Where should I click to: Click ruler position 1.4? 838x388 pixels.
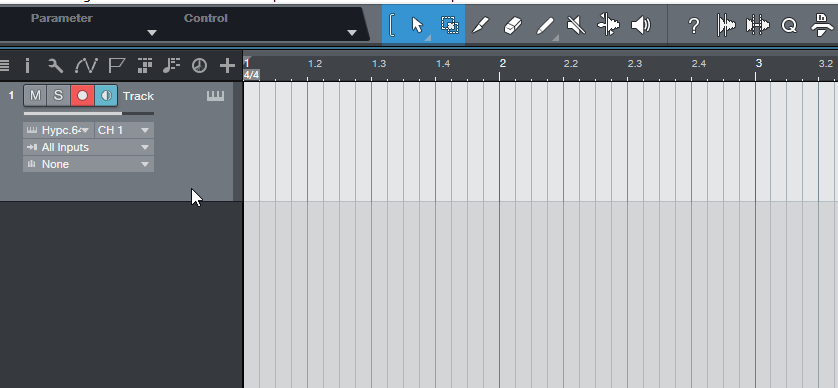443,64
